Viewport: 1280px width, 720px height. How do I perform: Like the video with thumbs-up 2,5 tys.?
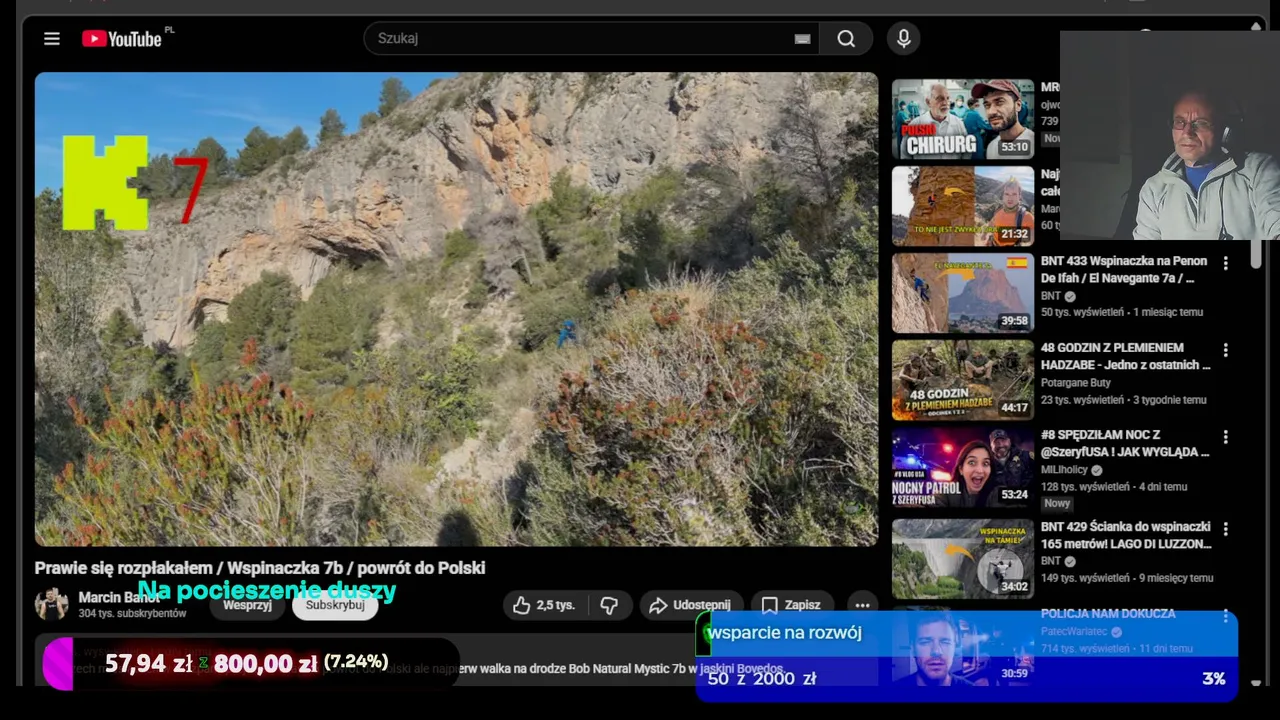544,605
